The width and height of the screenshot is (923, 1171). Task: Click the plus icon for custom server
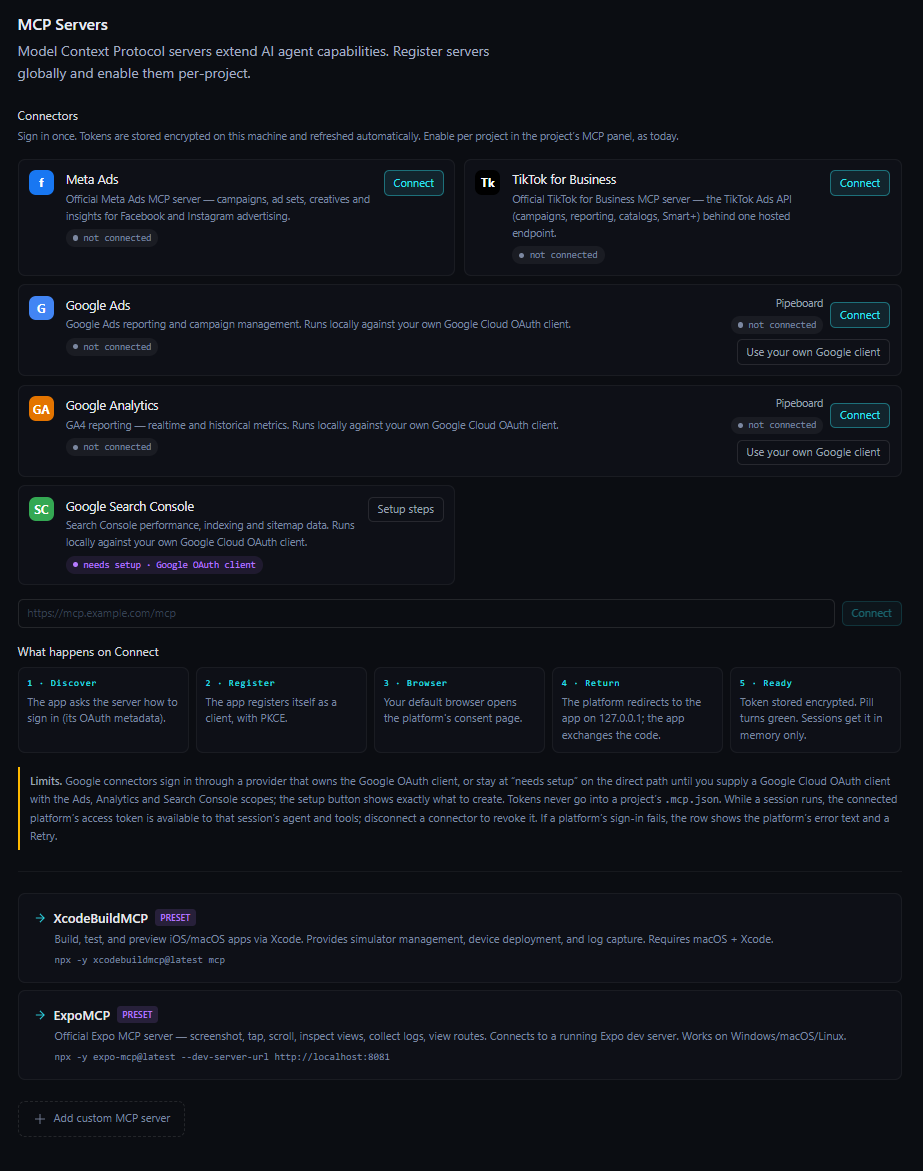40,1119
